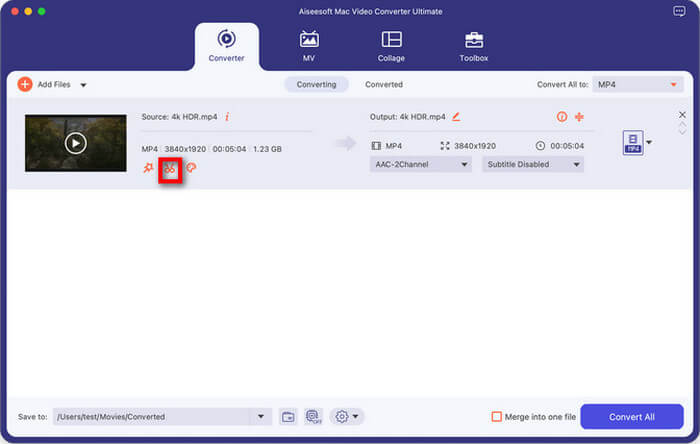The height and width of the screenshot is (444, 700).
Task: Click the source duration 00:05:04 text
Action: [229, 149]
